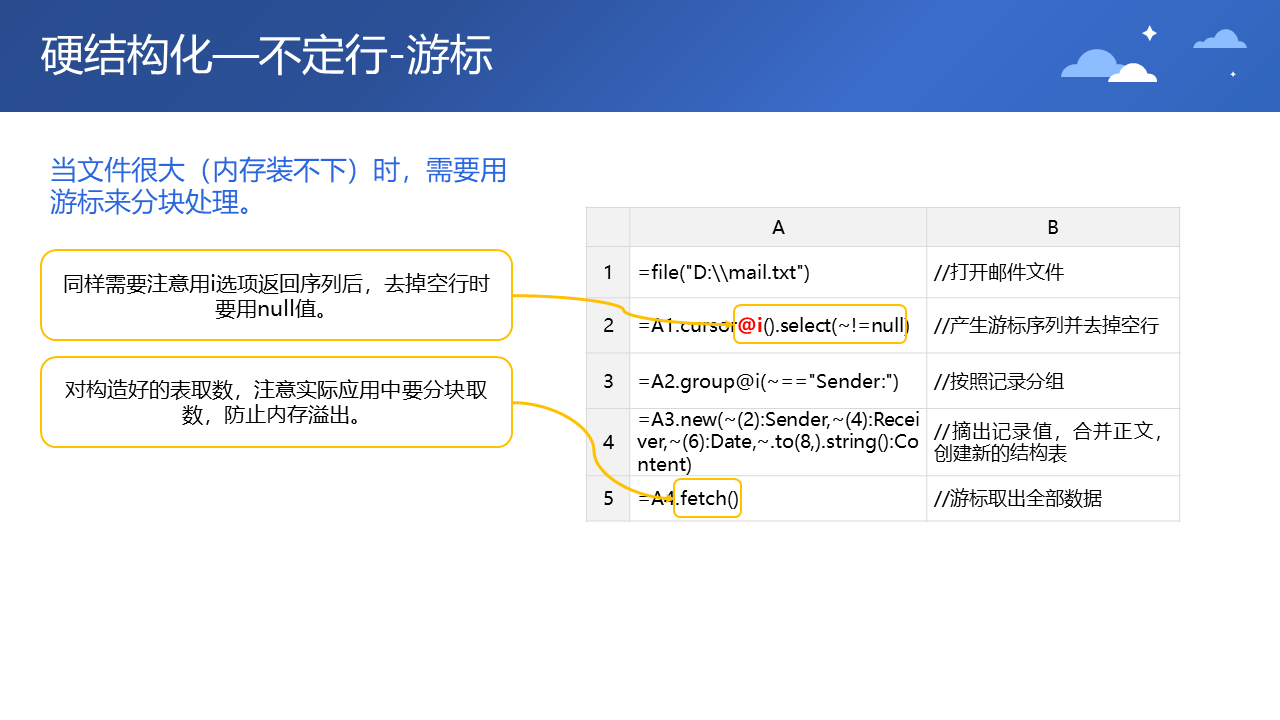The width and height of the screenshot is (1280, 720).
Task: Click comment cell //游标取出全部数据
Action: (x=1053, y=498)
